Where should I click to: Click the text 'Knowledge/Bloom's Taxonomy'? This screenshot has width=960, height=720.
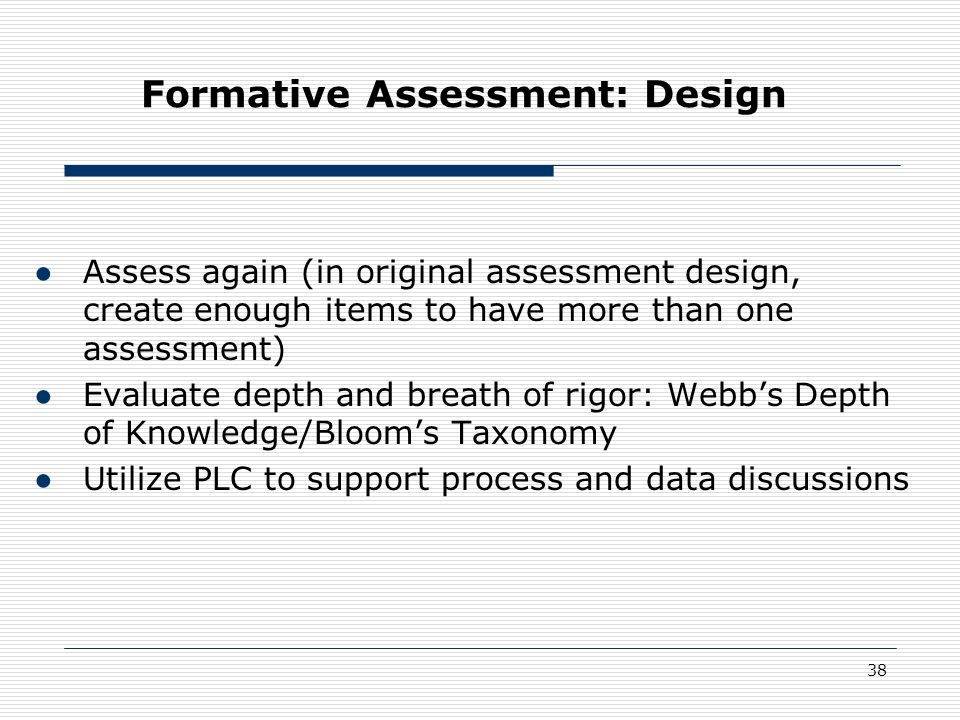[371, 433]
